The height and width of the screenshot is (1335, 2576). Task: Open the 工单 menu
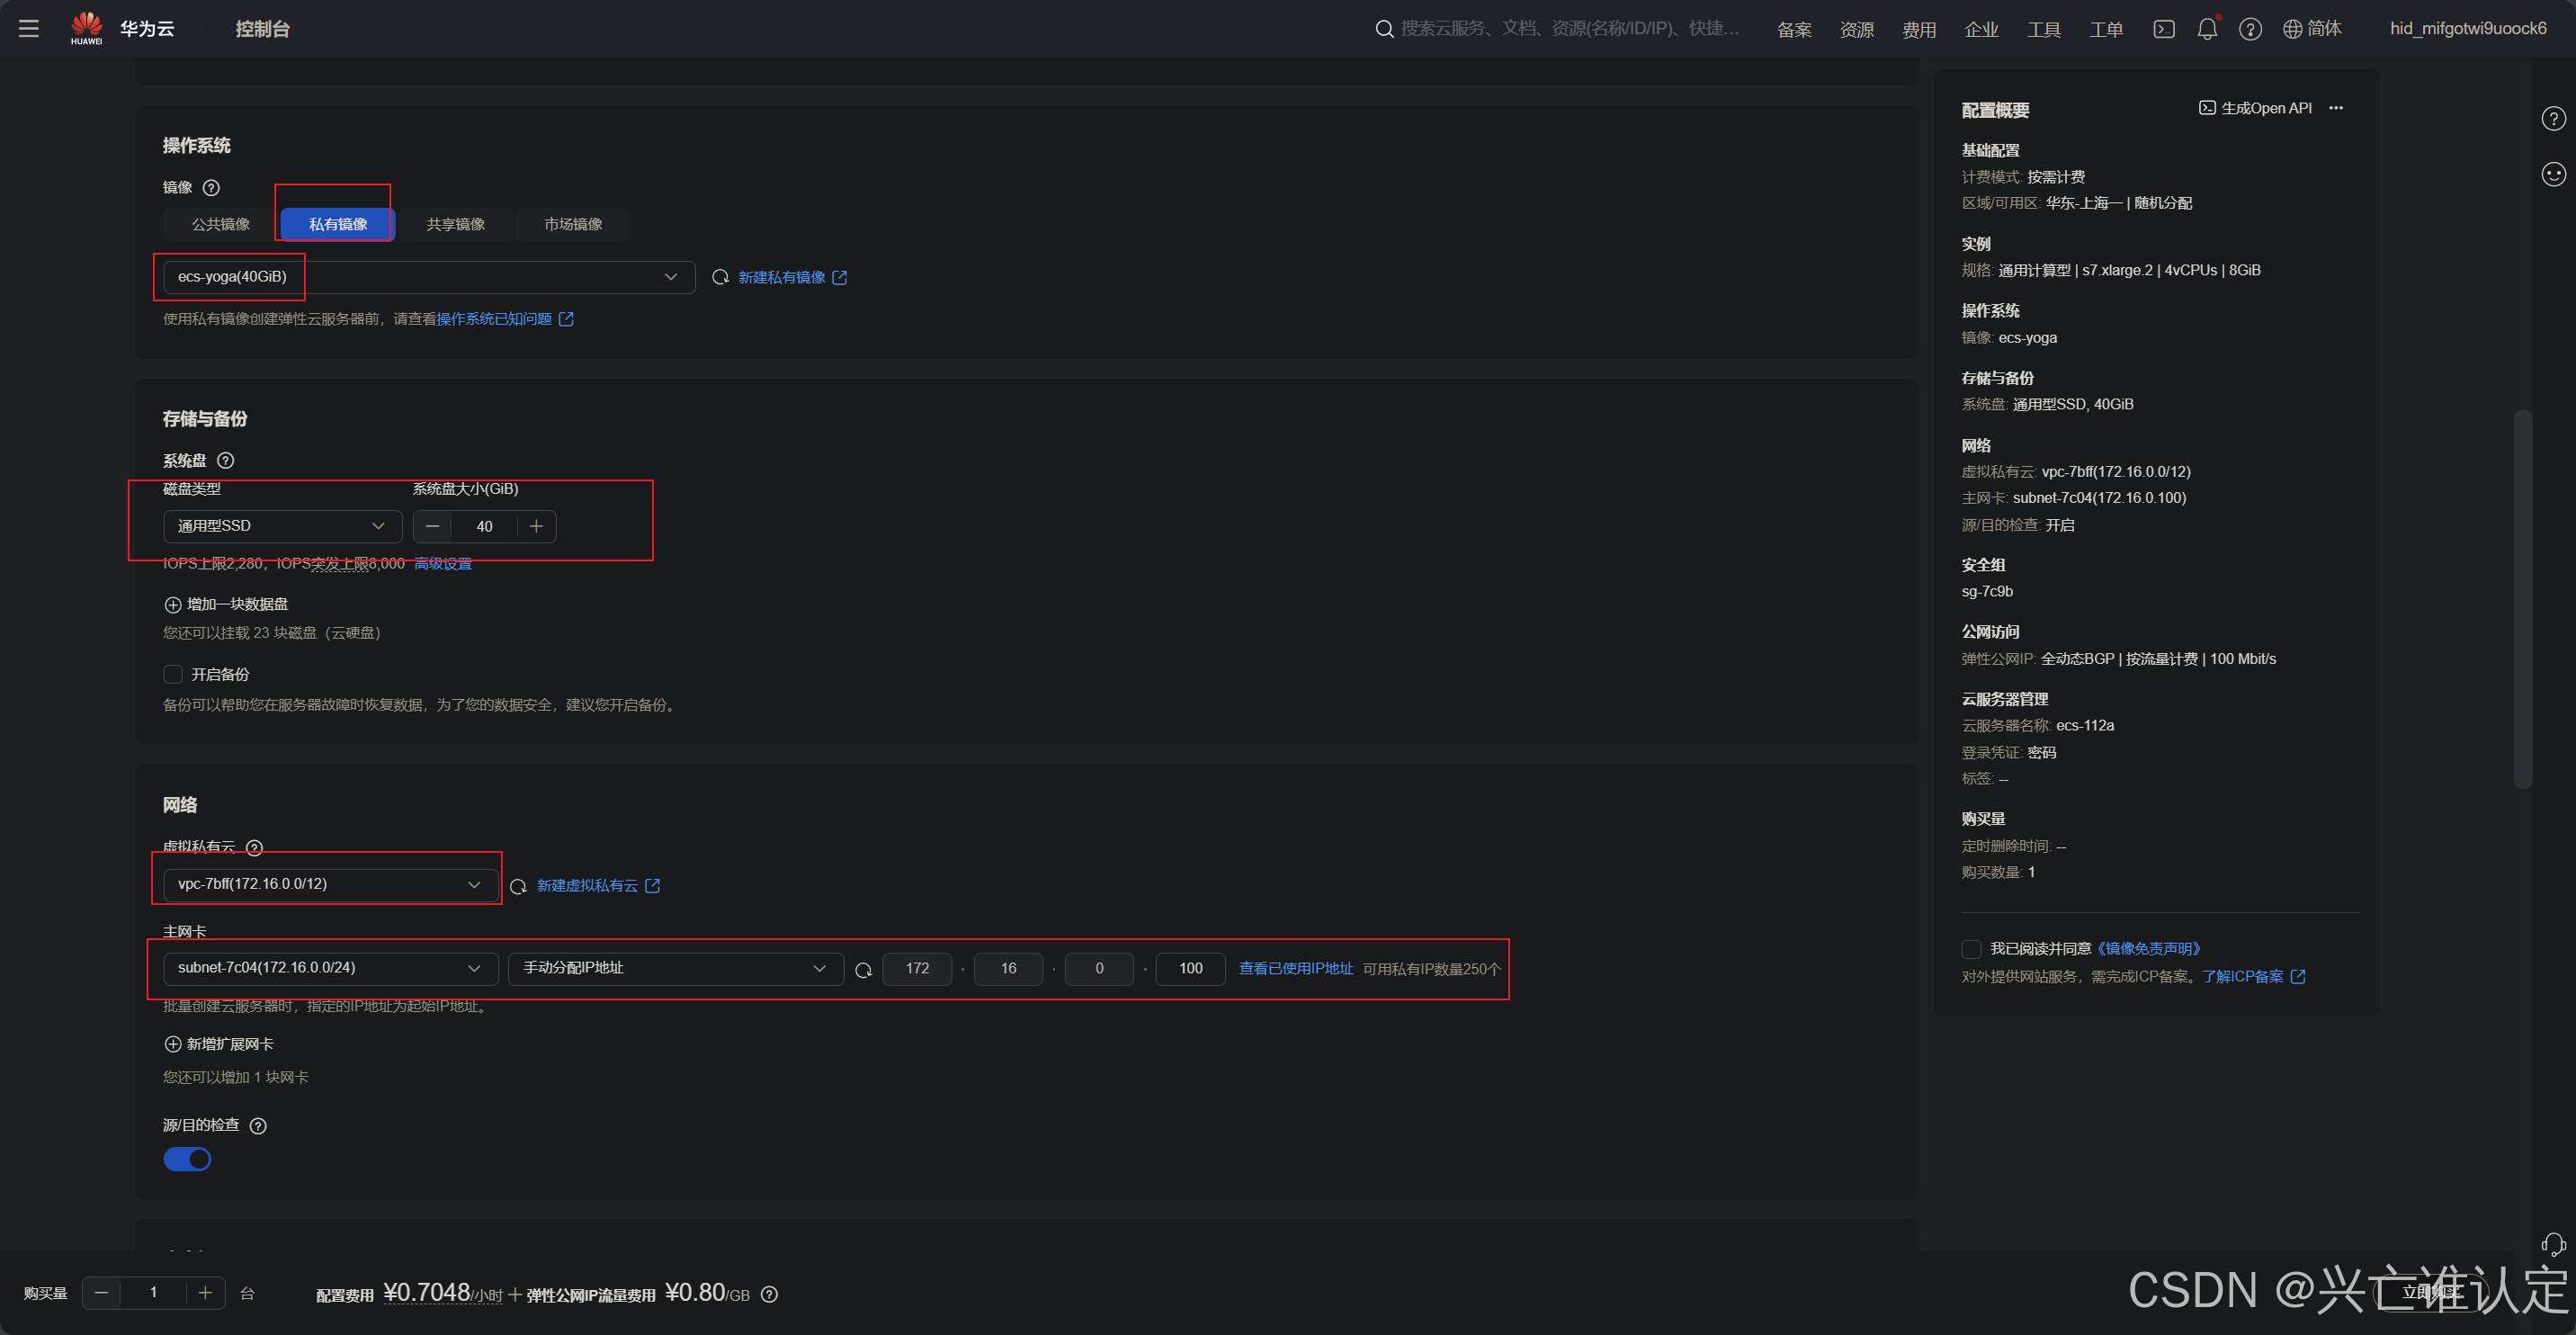[x=2106, y=29]
